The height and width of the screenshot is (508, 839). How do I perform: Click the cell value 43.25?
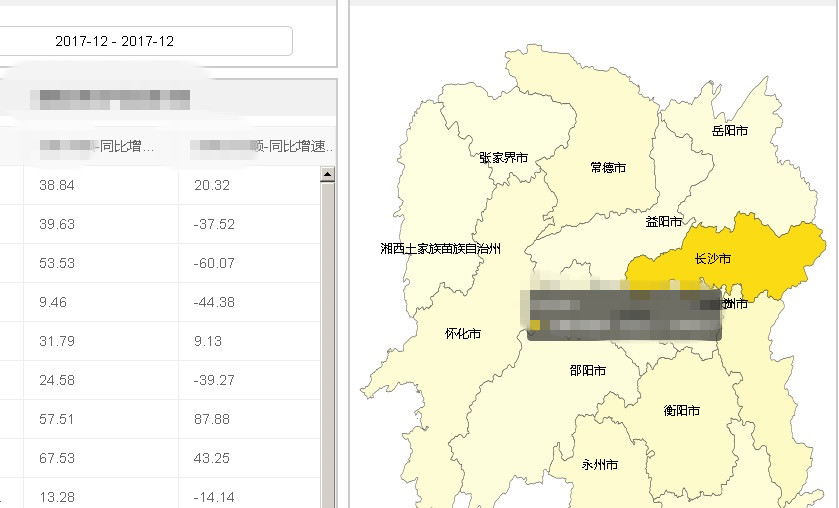[212, 459]
